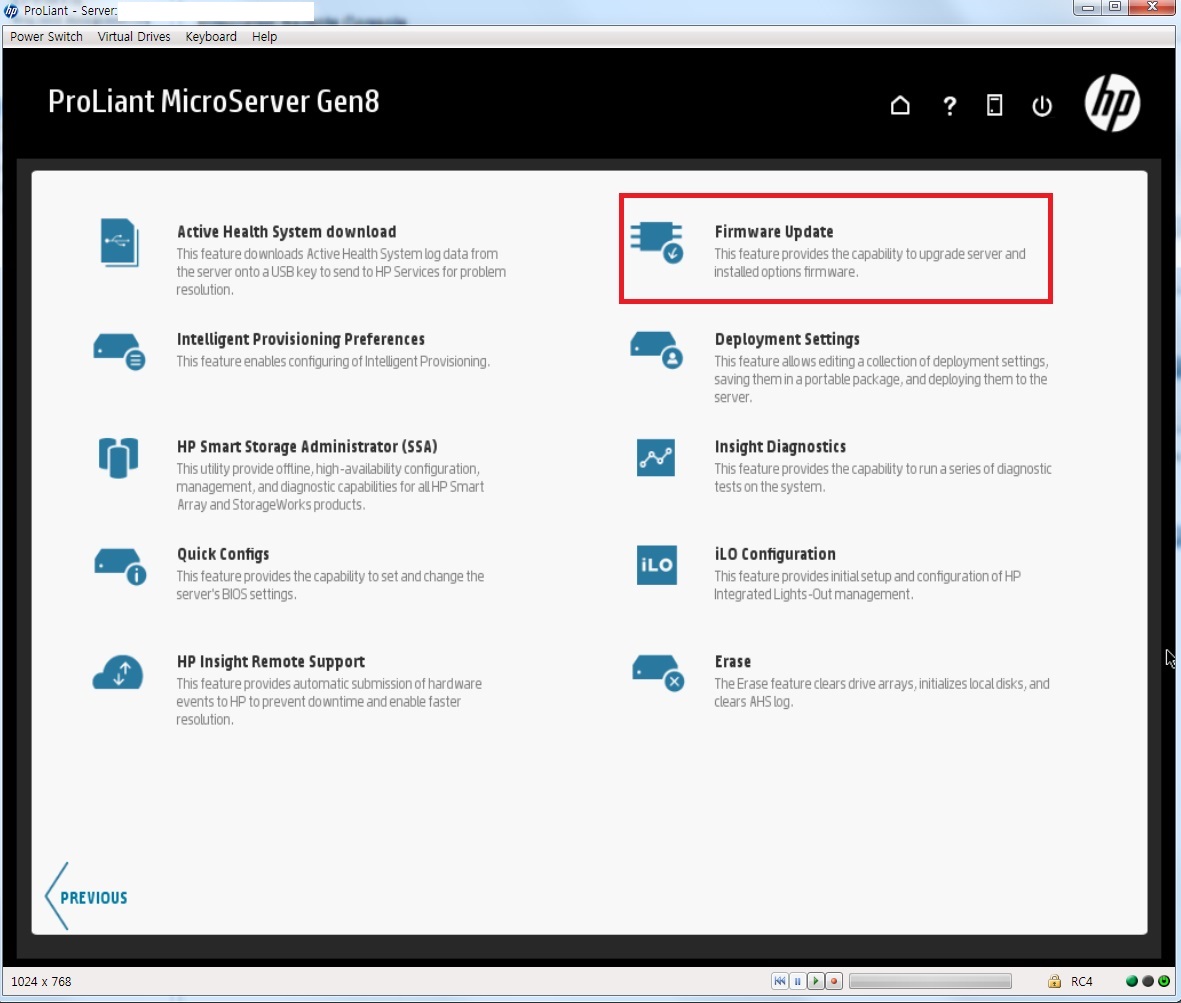Click the RC4 encryption label

pyautogui.click(x=1082, y=981)
